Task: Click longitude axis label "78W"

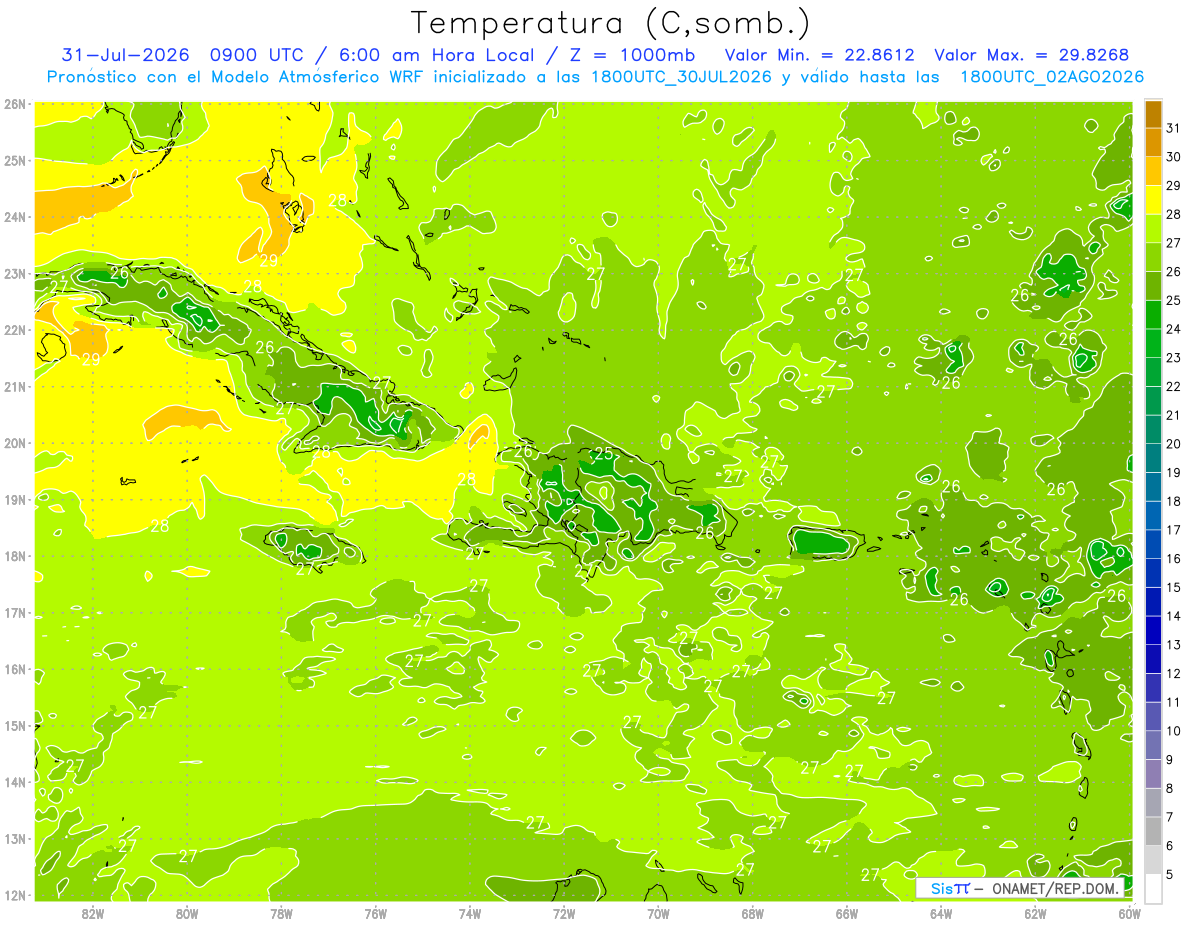Action: [281, 914]
